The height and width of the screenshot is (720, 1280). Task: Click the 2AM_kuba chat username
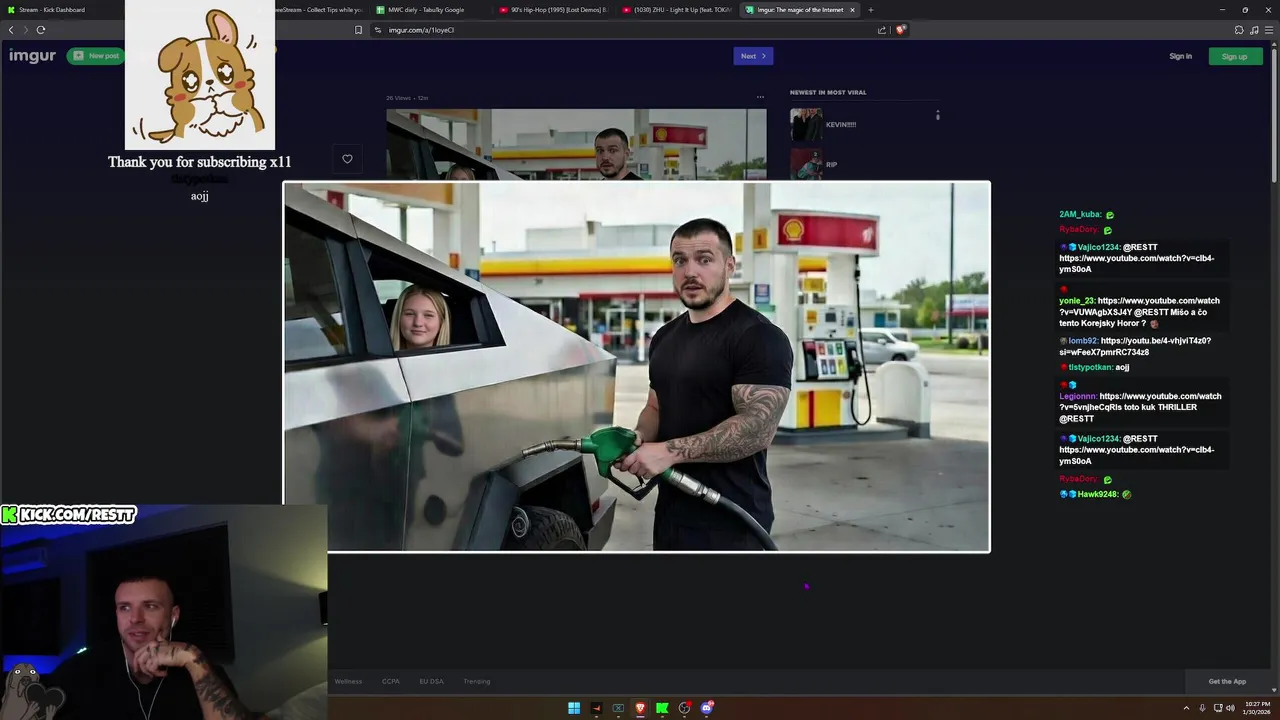click(x=1080, y=214)
